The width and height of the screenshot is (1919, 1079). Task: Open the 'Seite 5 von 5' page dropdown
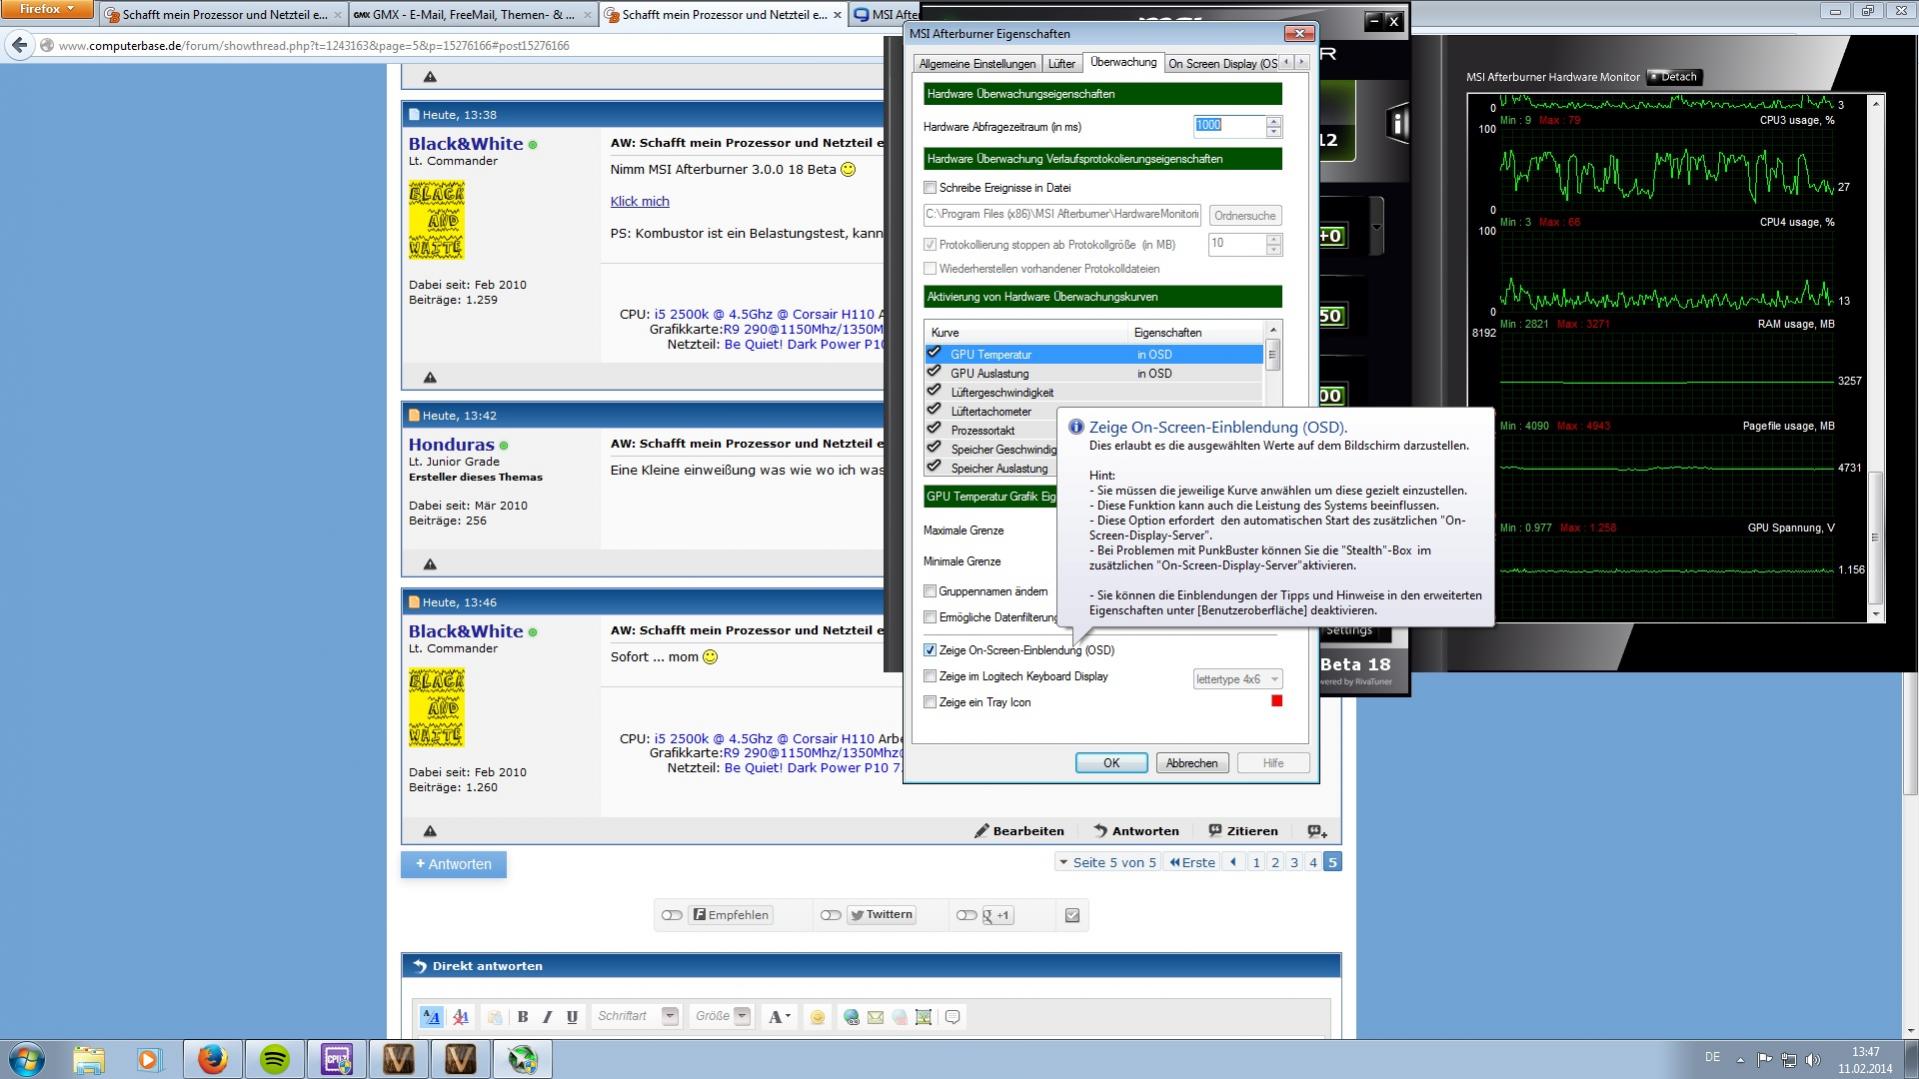(1107, 862)
